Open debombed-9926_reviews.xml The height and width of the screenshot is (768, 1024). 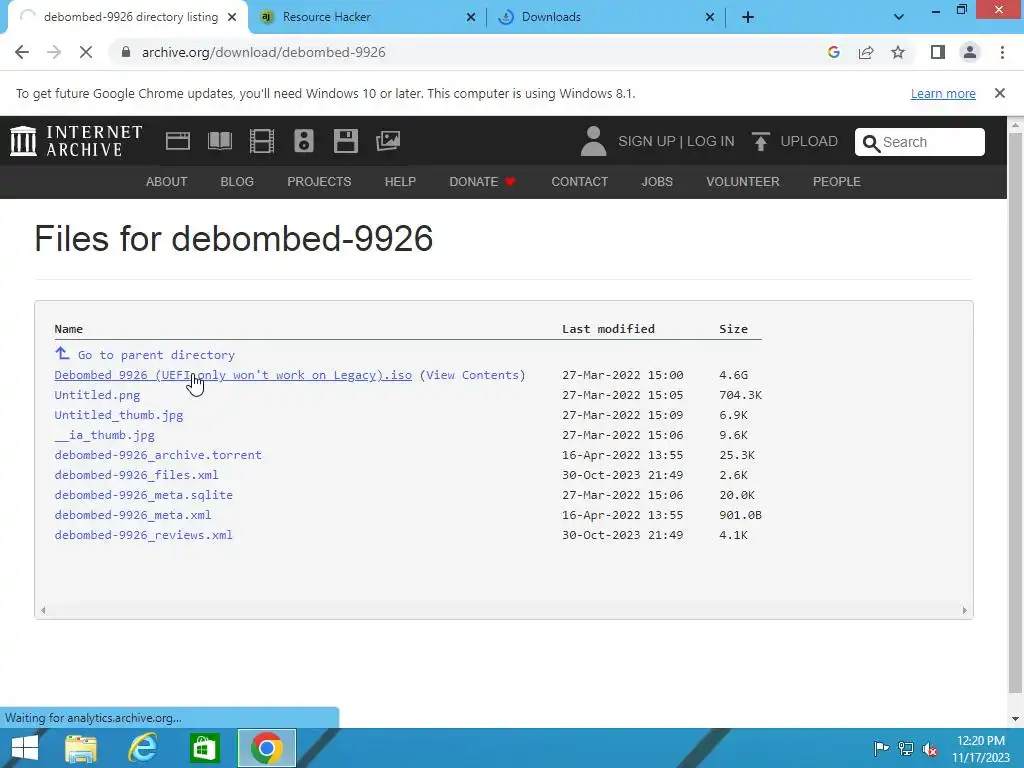[144, 535]
